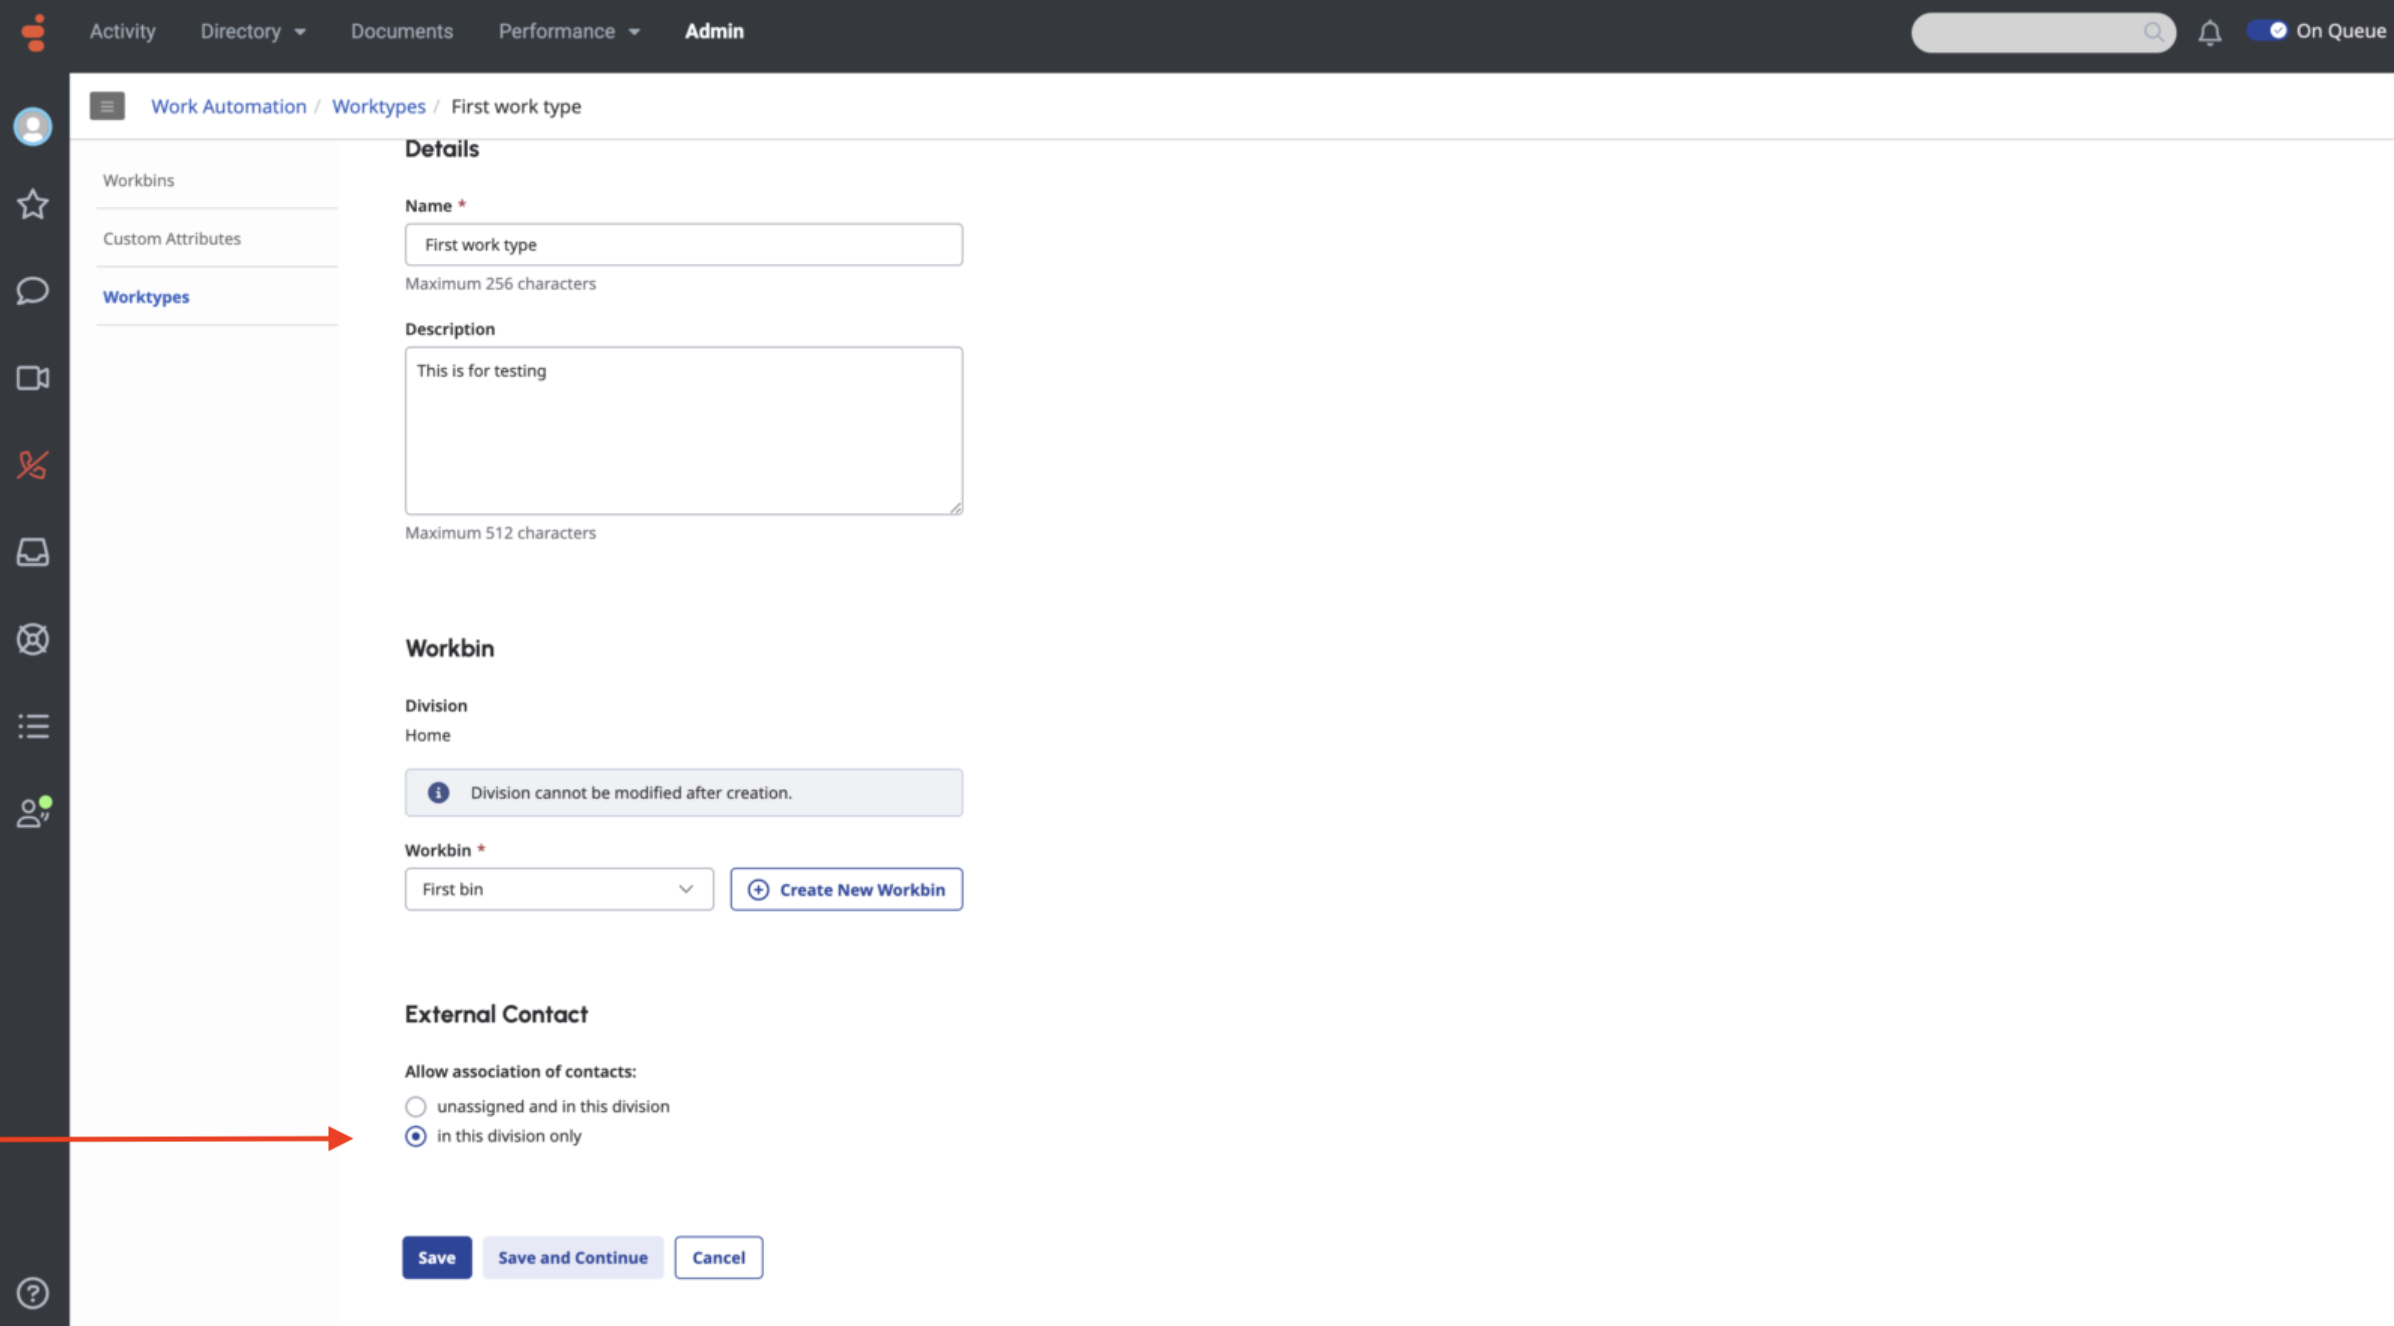The image size is (2394, 1326).
Task: Select 'unassigned and in this division' radio
Action: tap(416, 1106)
